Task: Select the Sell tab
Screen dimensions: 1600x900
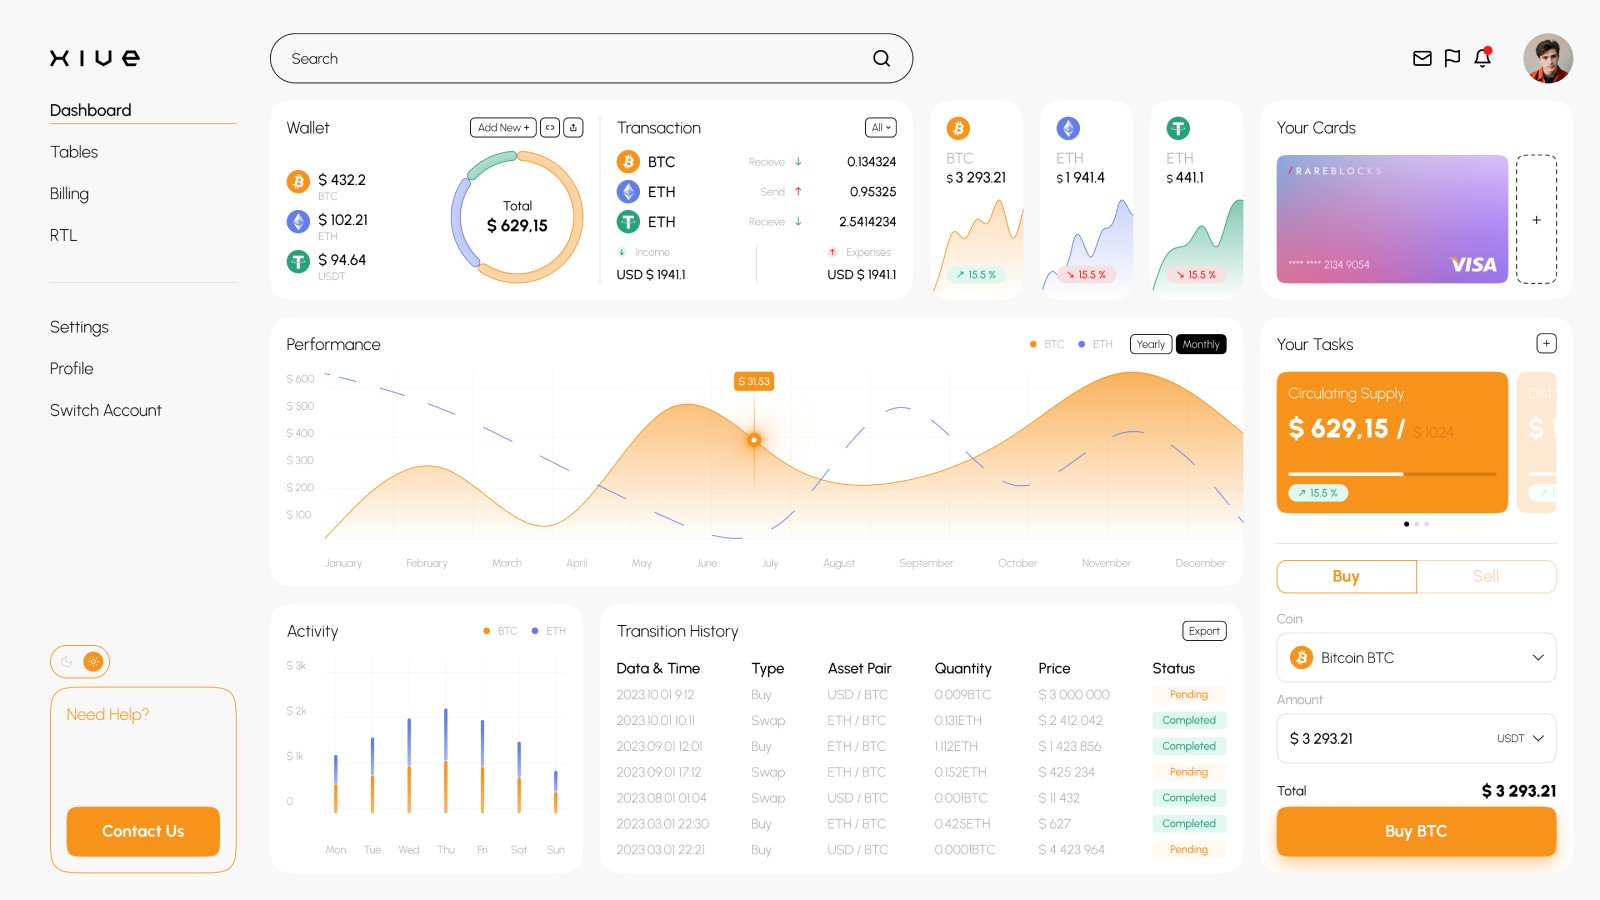Action: point(1486,576)
